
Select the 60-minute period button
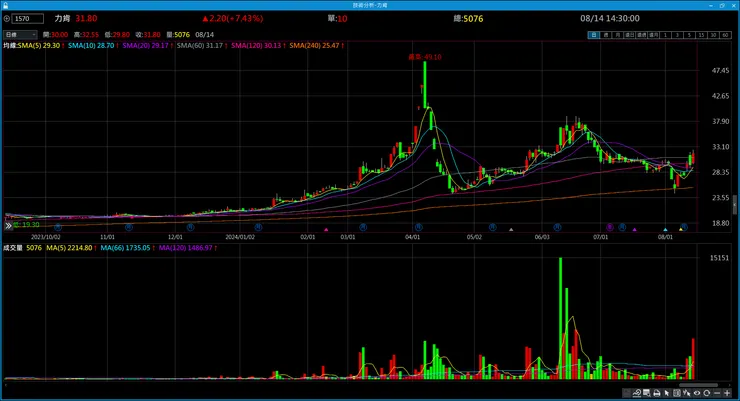tap(725, 35)
